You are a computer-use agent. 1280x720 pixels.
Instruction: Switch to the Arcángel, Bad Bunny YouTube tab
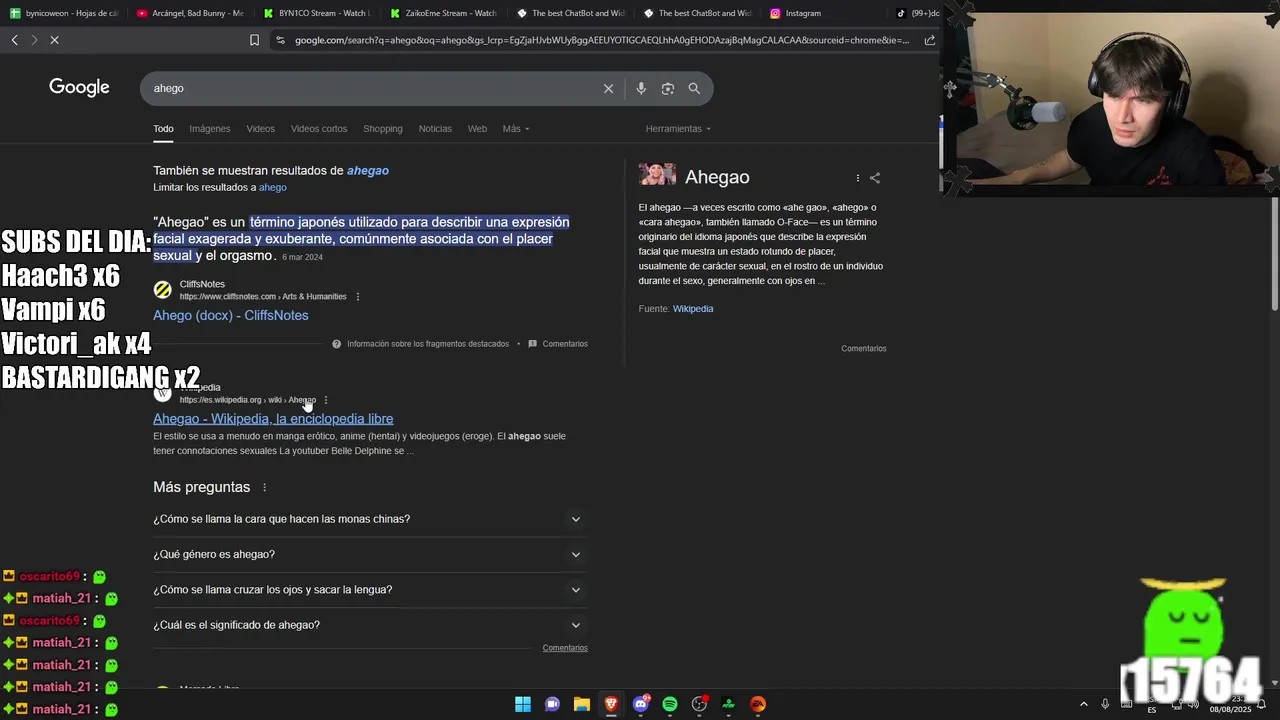(x=190, y=13)
